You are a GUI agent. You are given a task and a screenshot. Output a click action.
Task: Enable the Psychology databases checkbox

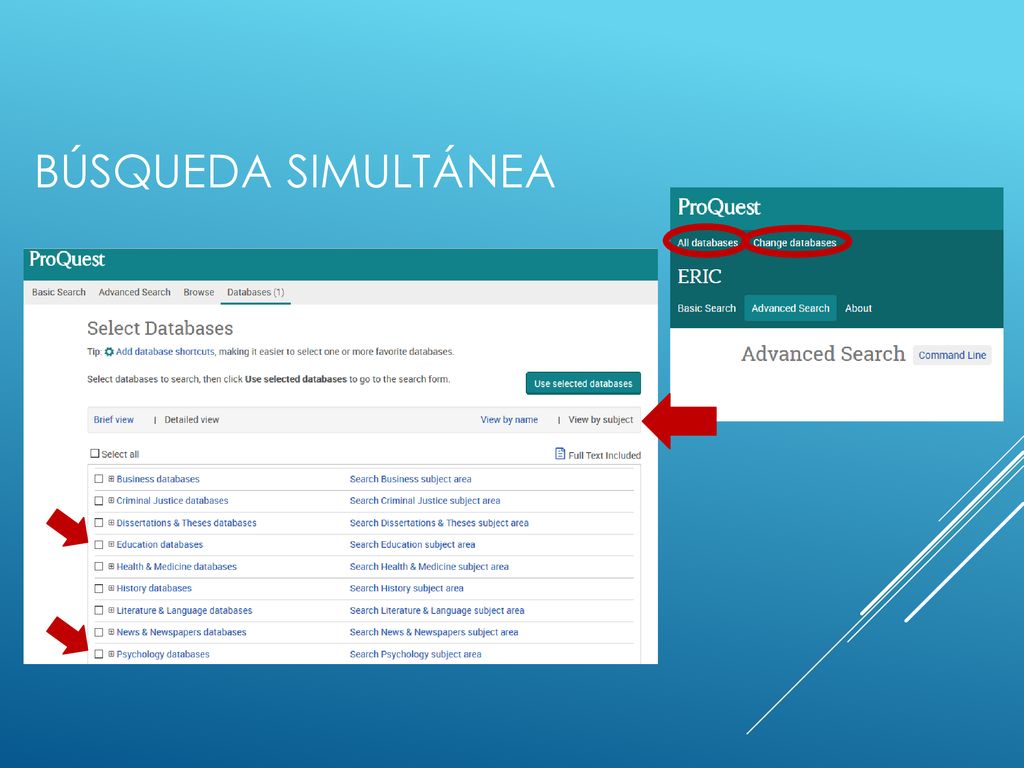pos(99,654)
